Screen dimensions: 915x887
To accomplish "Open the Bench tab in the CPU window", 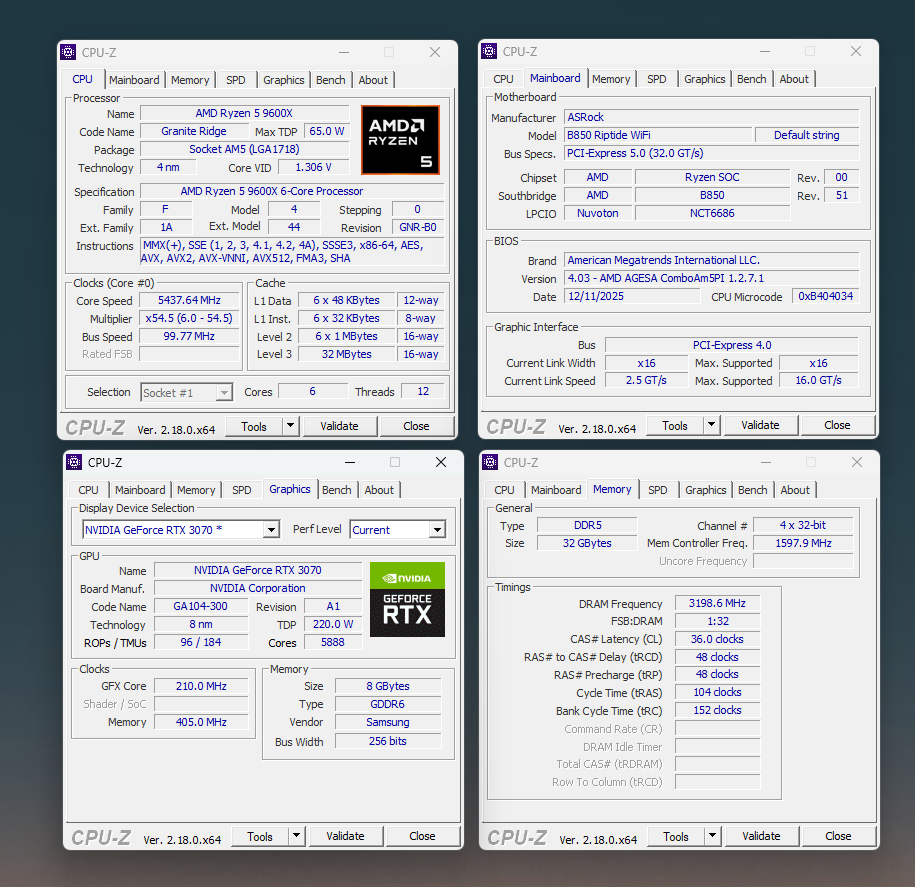I will coord(331,80).
